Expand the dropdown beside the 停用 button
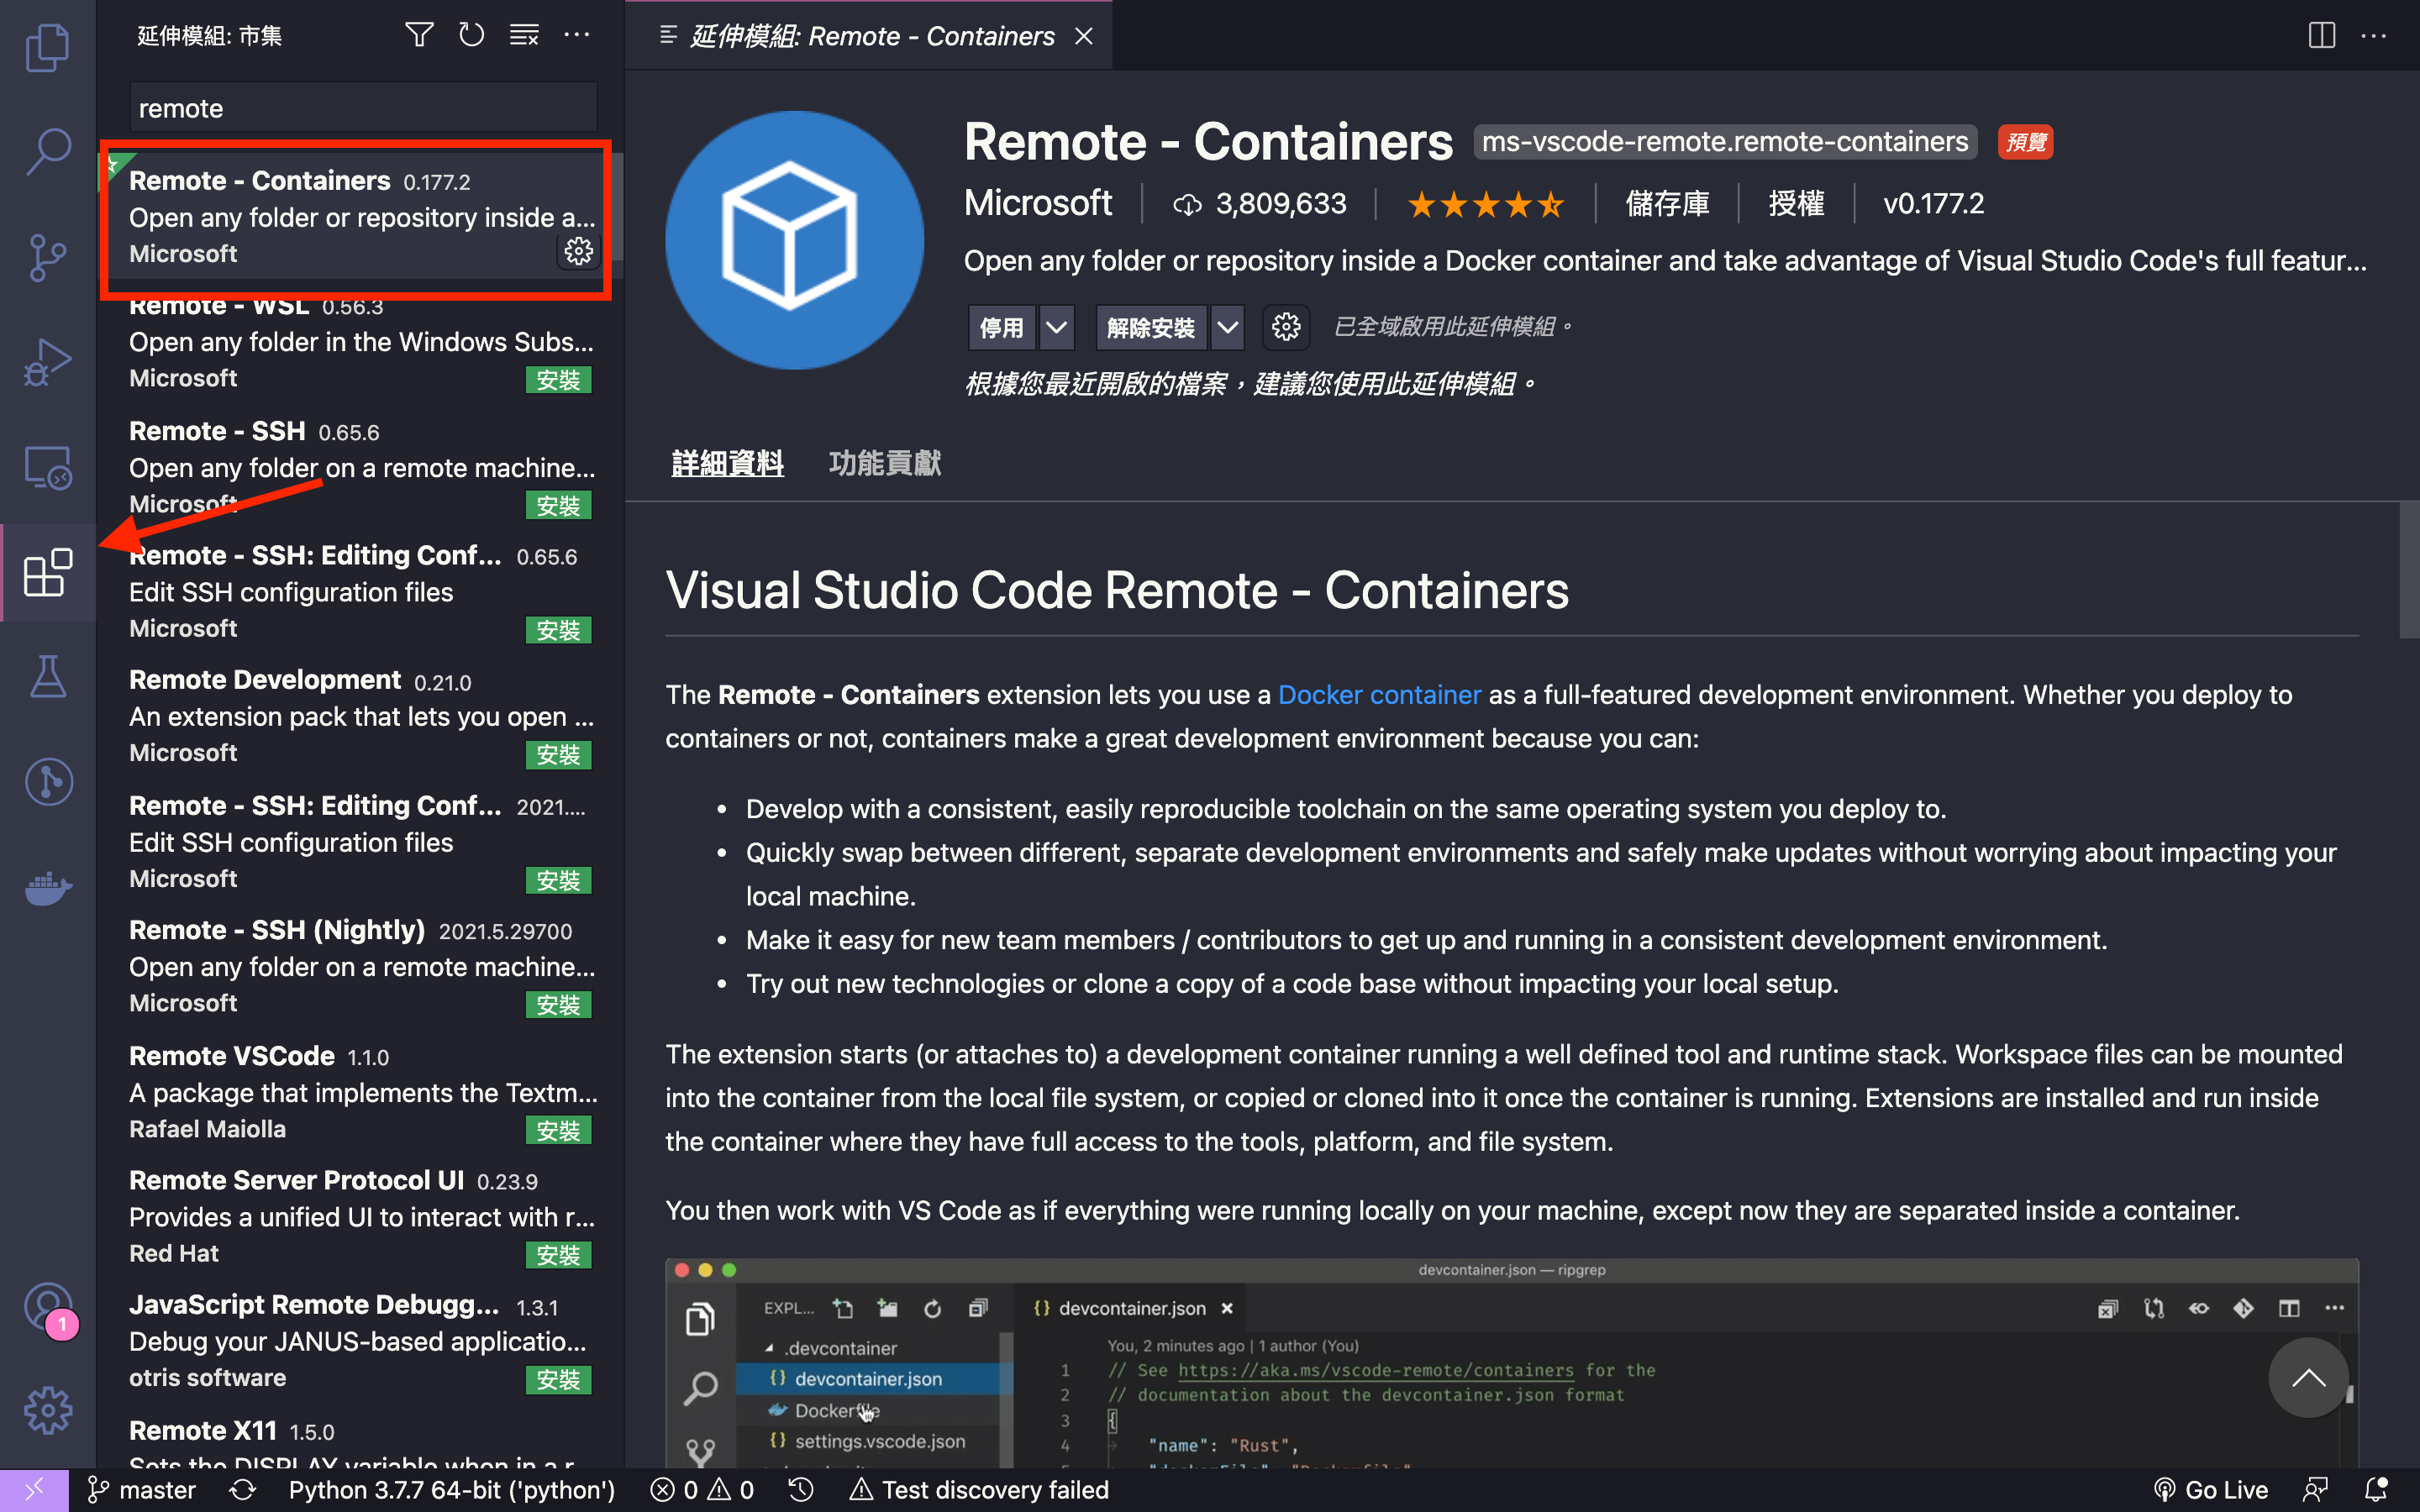 [x=1056, y=327]
